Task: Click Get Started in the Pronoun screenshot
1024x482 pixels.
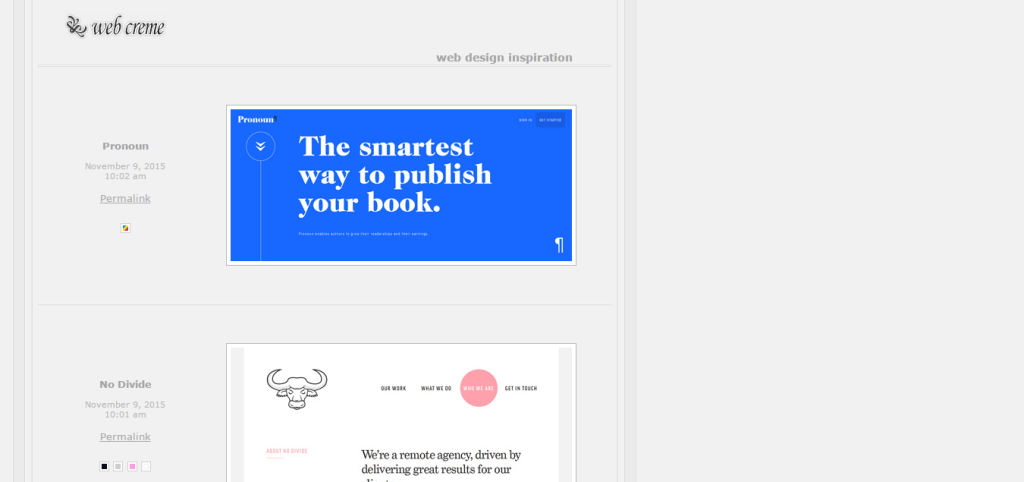Action: pyautogui.click(x=550, y=120)
